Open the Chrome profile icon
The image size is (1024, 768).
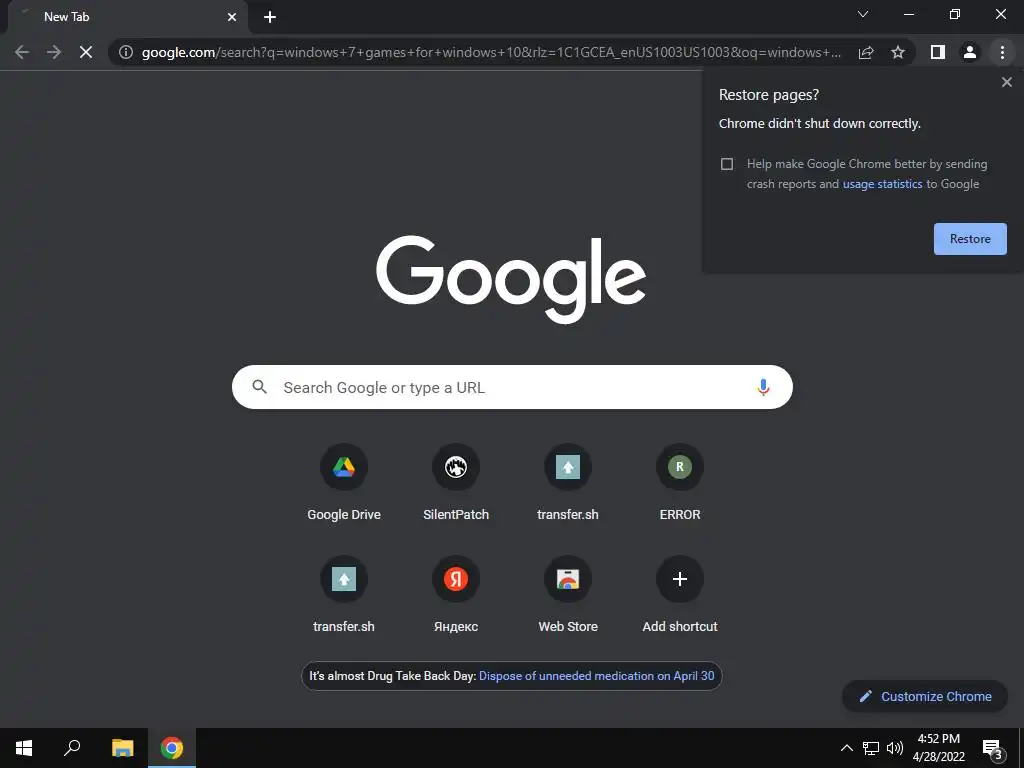(970, 52)
